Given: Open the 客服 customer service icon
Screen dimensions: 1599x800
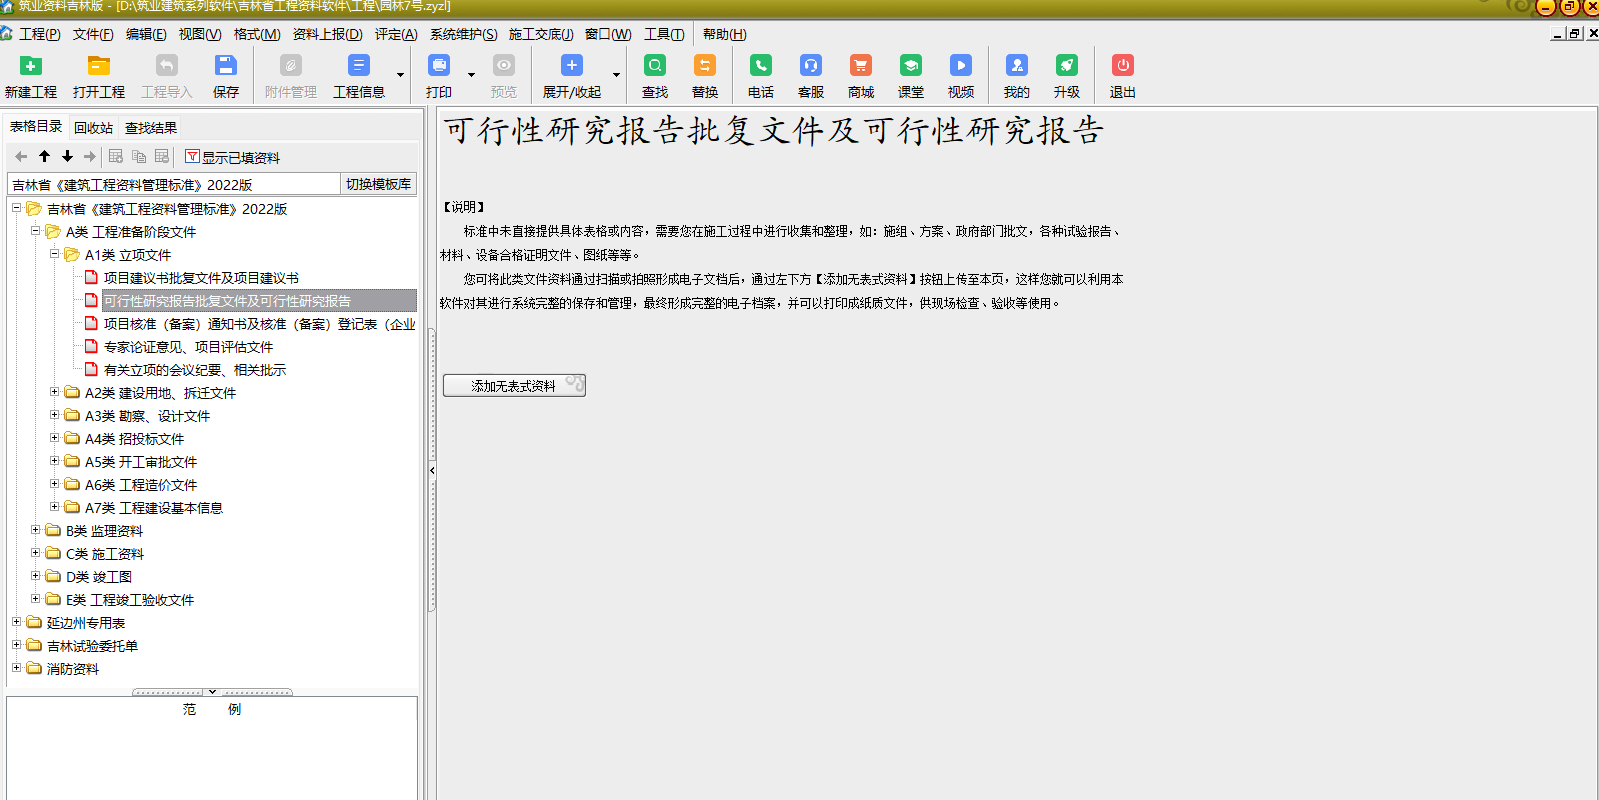Looking at the screenshot, I should (810, 67).
